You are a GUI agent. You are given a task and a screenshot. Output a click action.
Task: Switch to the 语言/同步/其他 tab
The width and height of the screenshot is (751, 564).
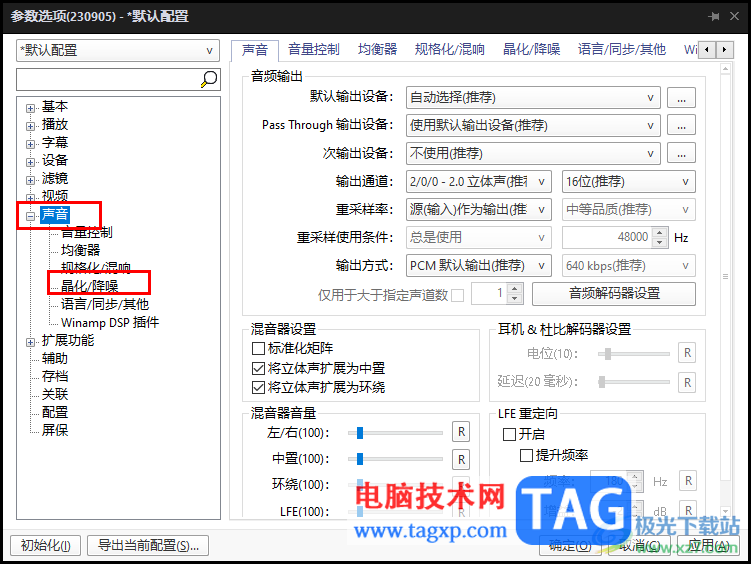622,49
